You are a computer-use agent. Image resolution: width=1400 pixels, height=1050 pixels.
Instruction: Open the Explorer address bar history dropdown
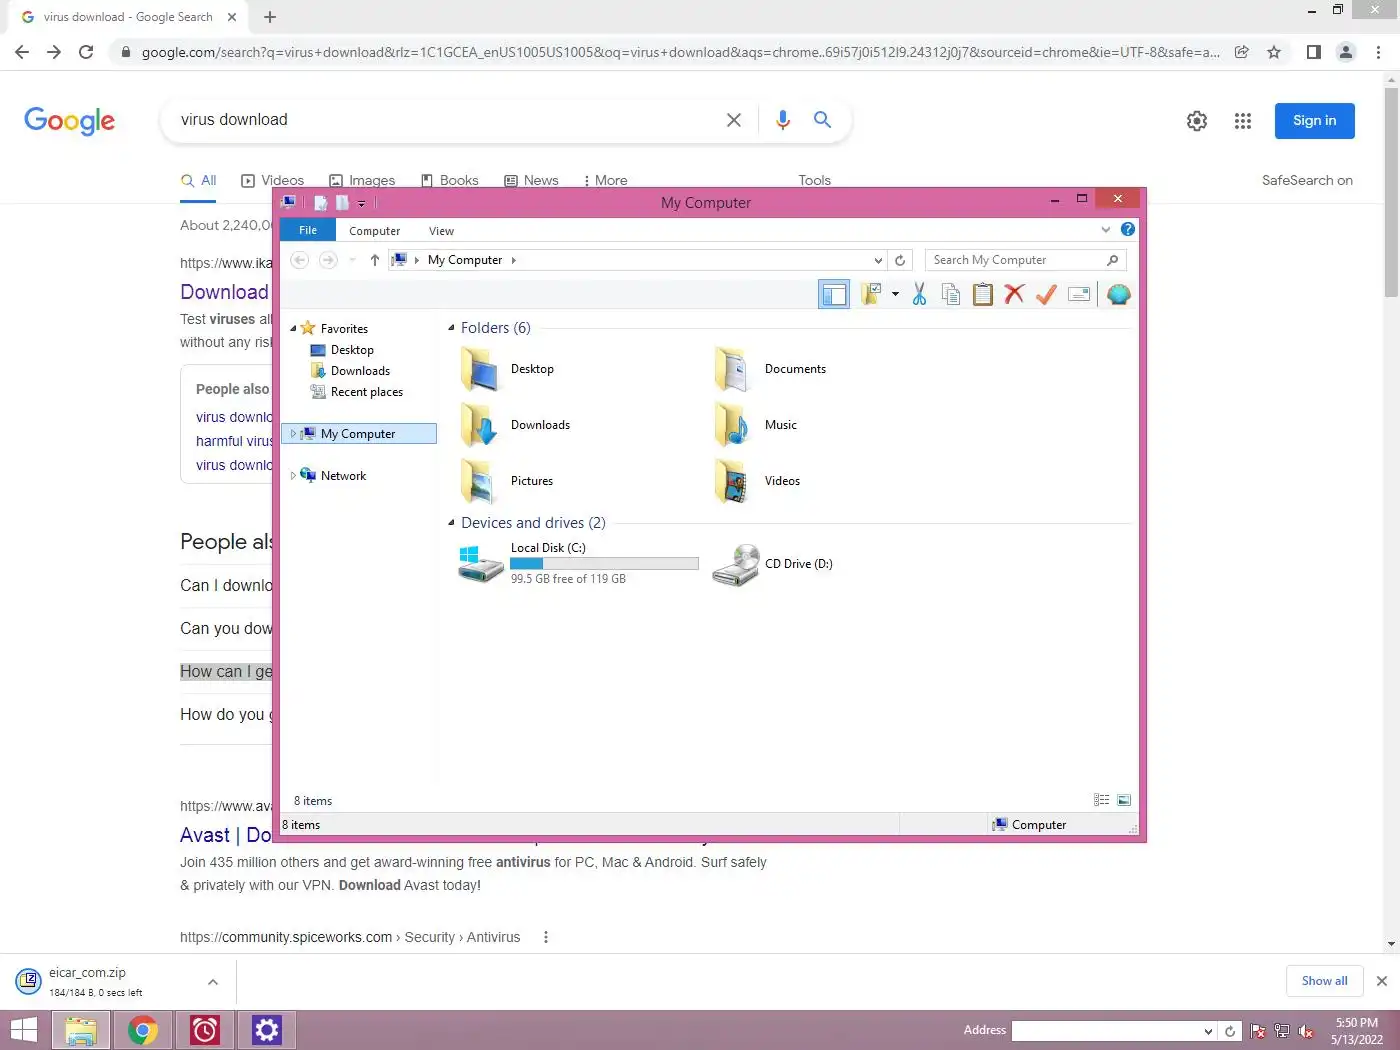coord(878,260)
